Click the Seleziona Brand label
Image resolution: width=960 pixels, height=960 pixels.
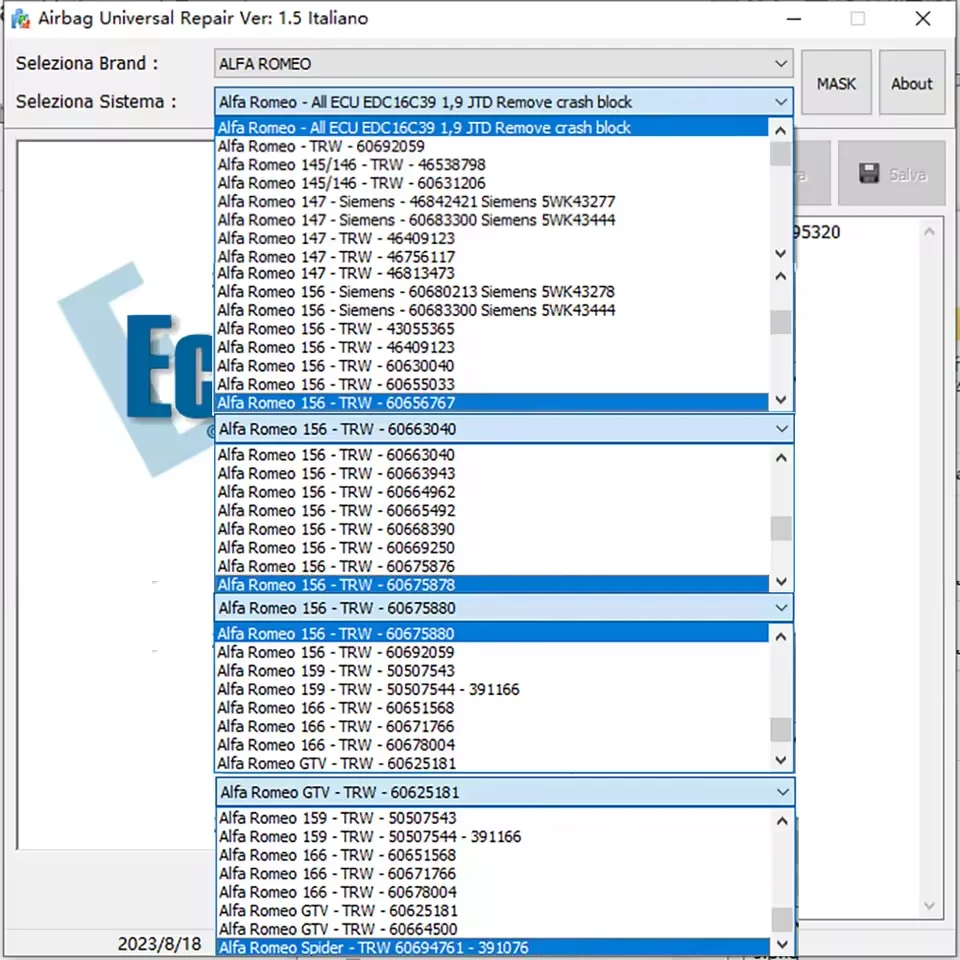(87, 63)
